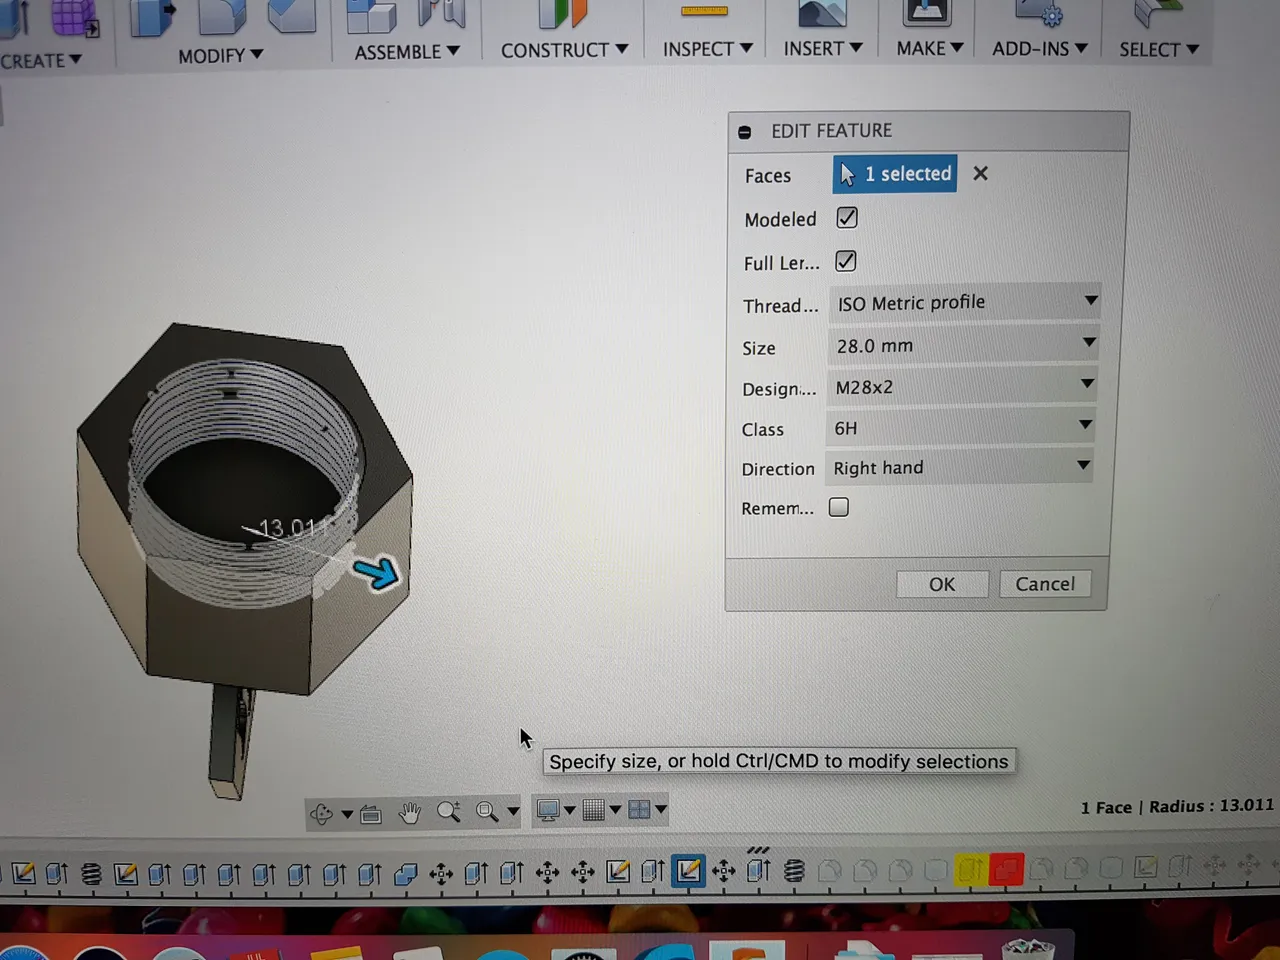Click the Joint icon above ASSEMBLE
This screenshot has height=960, width=1280.
441,12
